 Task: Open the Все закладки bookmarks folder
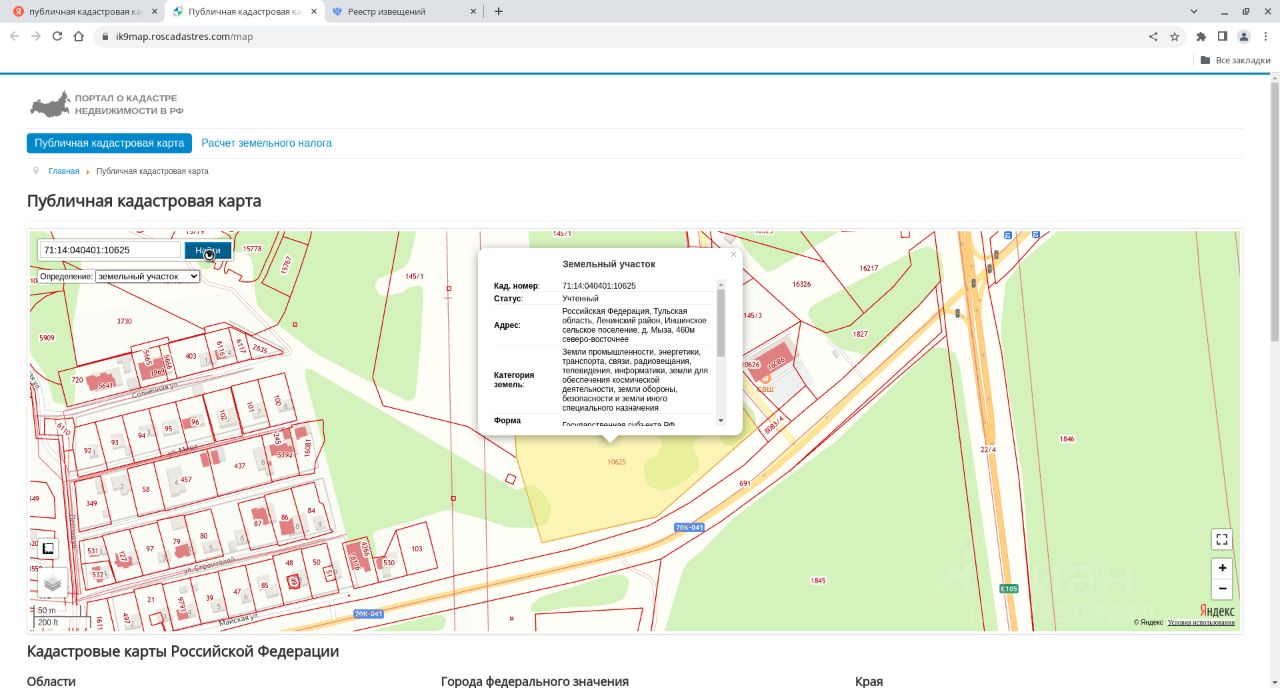click(1235, 60)
